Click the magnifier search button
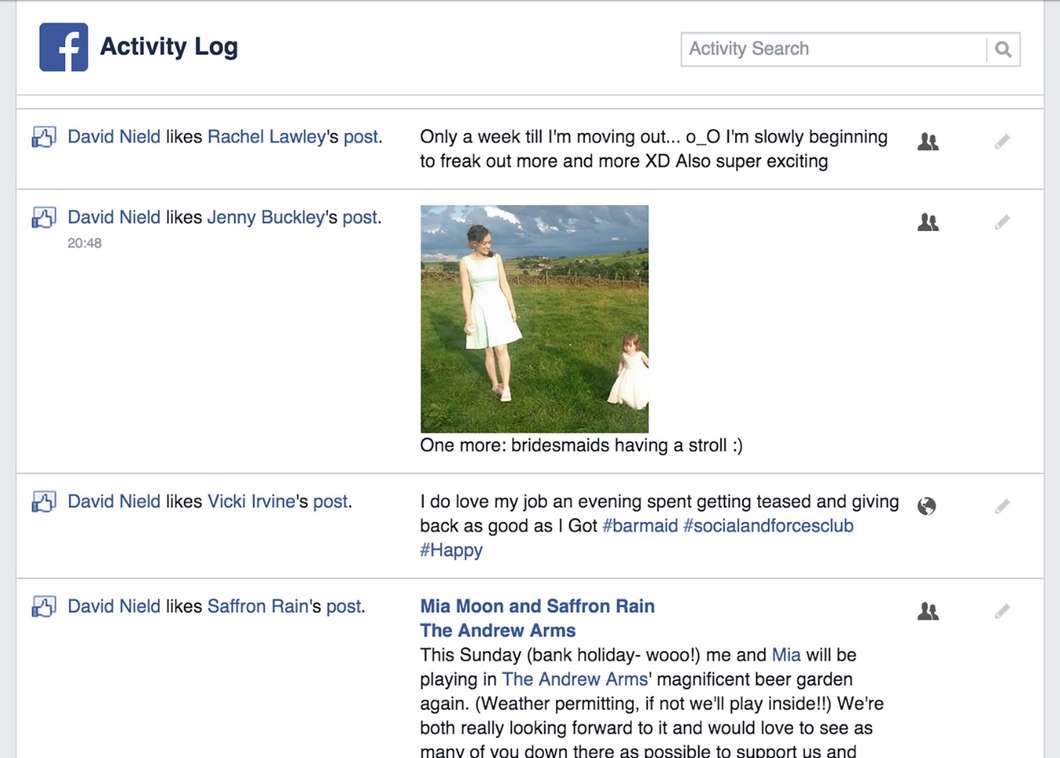1060x758 pixels. 1003,49
